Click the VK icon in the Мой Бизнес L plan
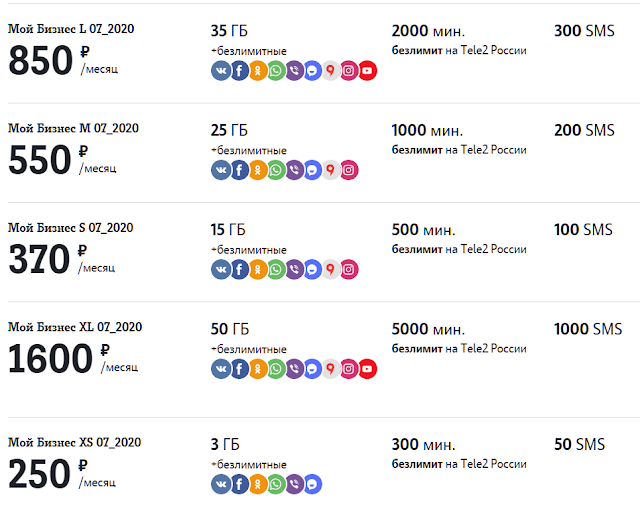Image resolution: width=640 pixels, height=509 pixels. pyautogui.click(x=220, y=71)
